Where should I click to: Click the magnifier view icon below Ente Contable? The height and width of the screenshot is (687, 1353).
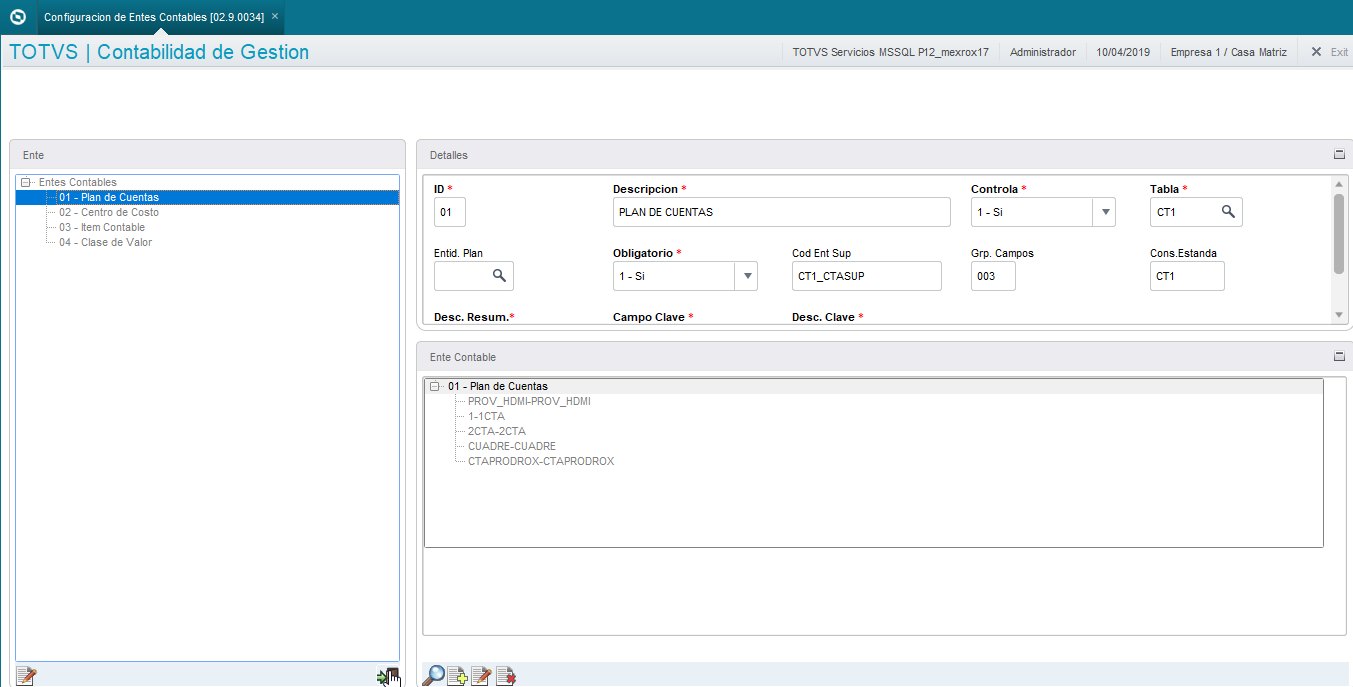pyautogui.click(x=434, y=676)
